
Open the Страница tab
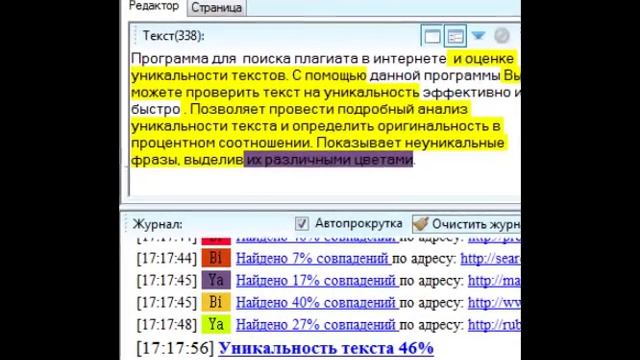[217, 8]
